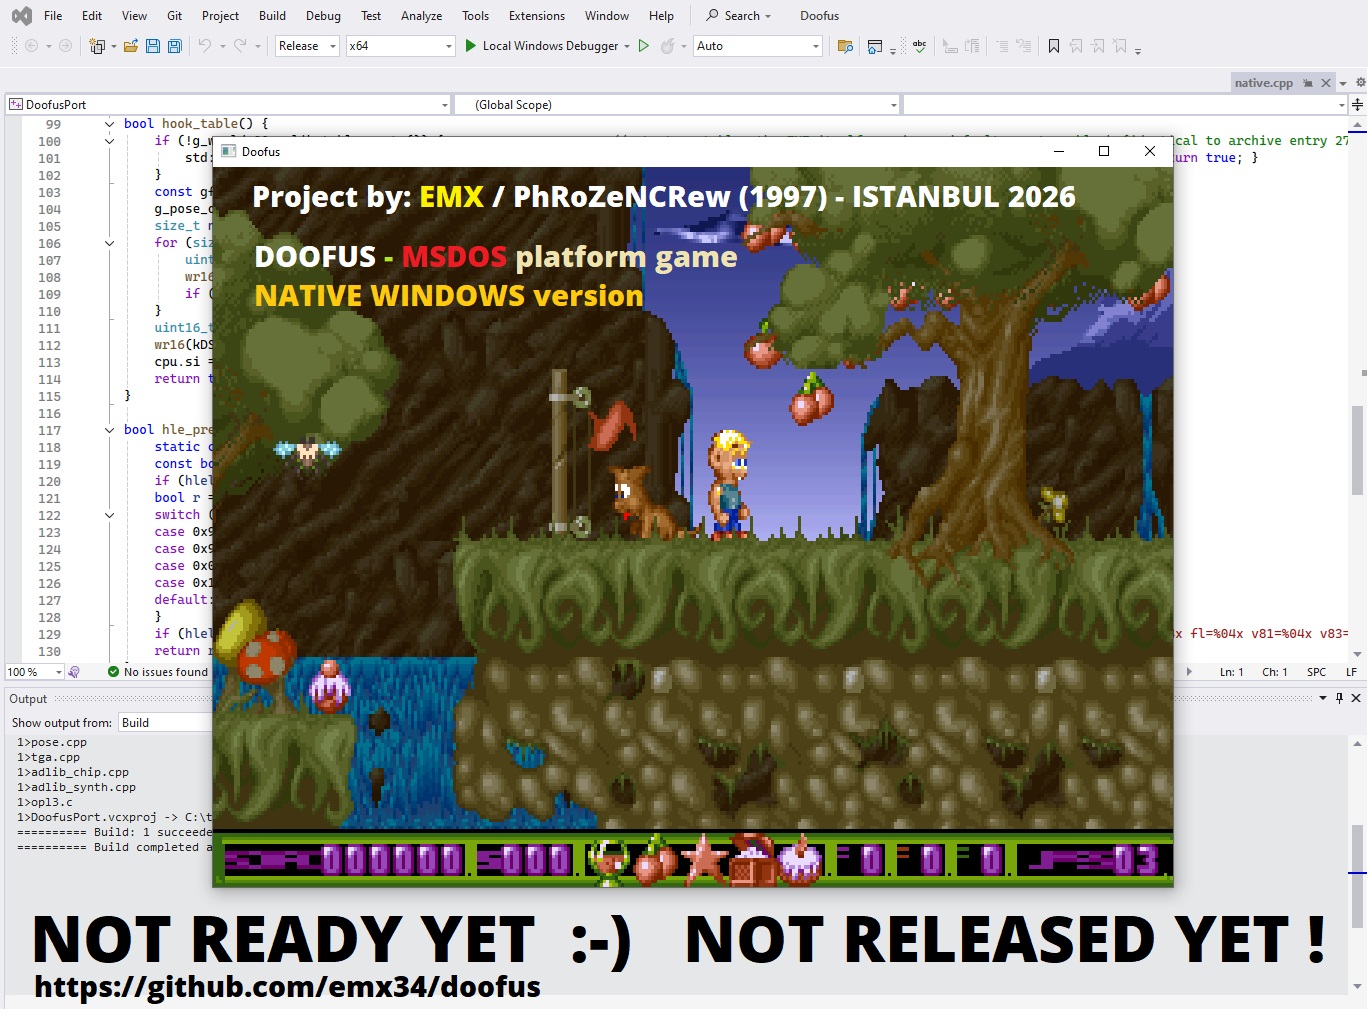Viewport: 1368px width, 1034px height.
Task: Open the (Global Scope) dropdown
Action: click(678, 104)
